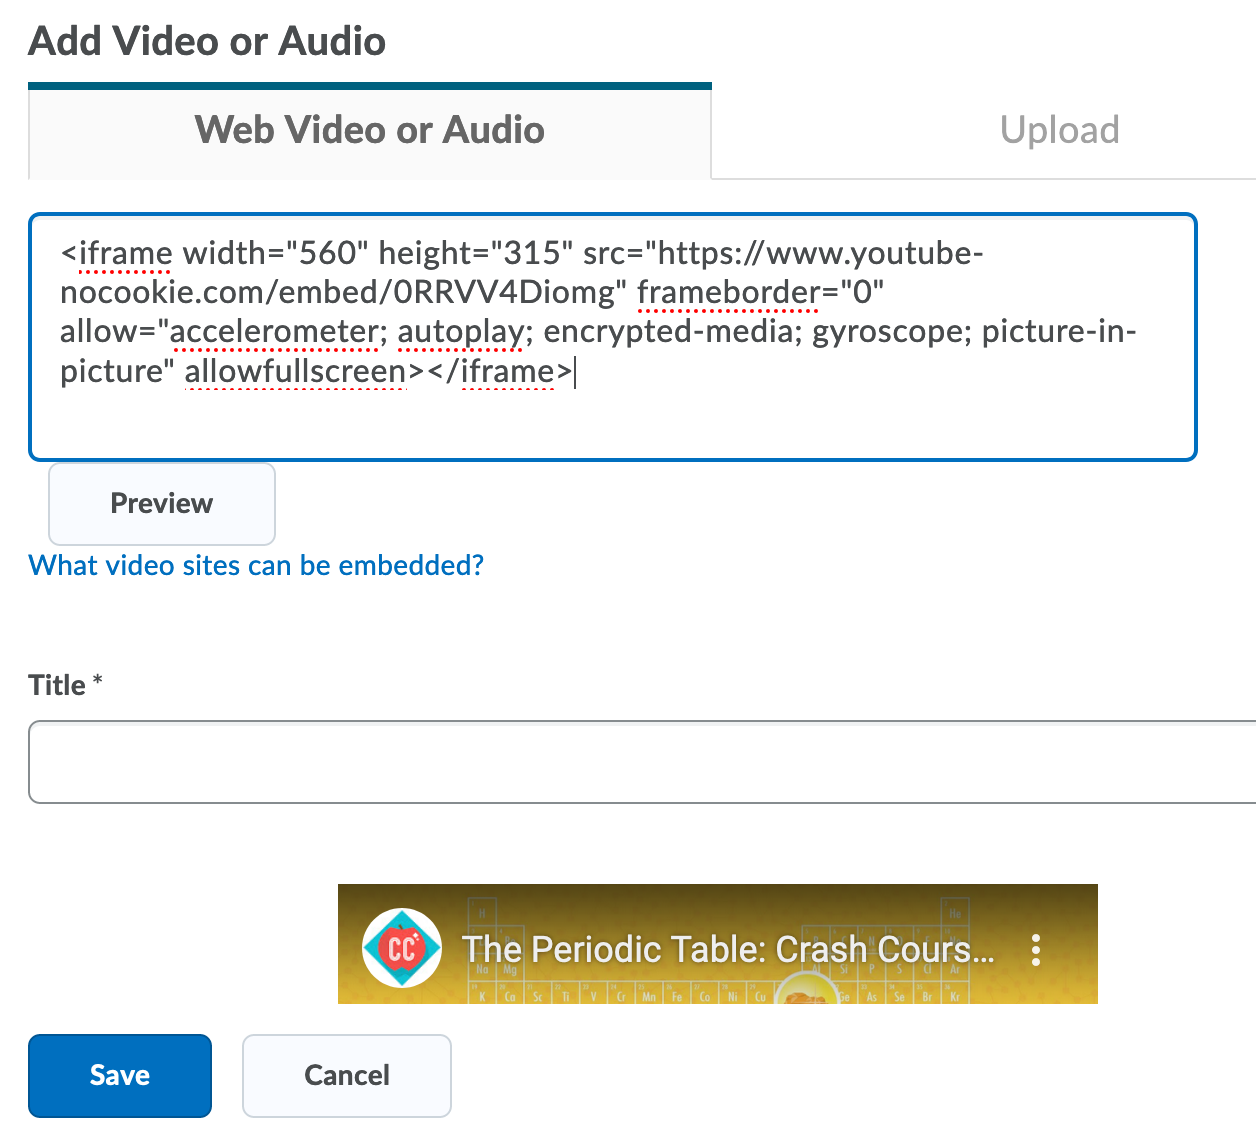Click the play area of the video preview

(x=717, y=985)
